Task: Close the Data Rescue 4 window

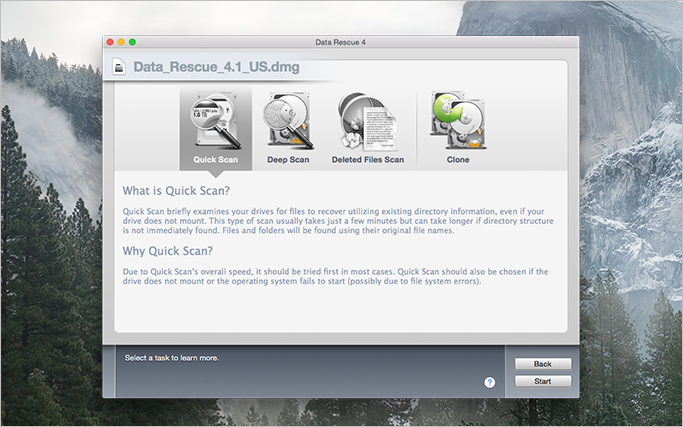Action: (110, 42)
